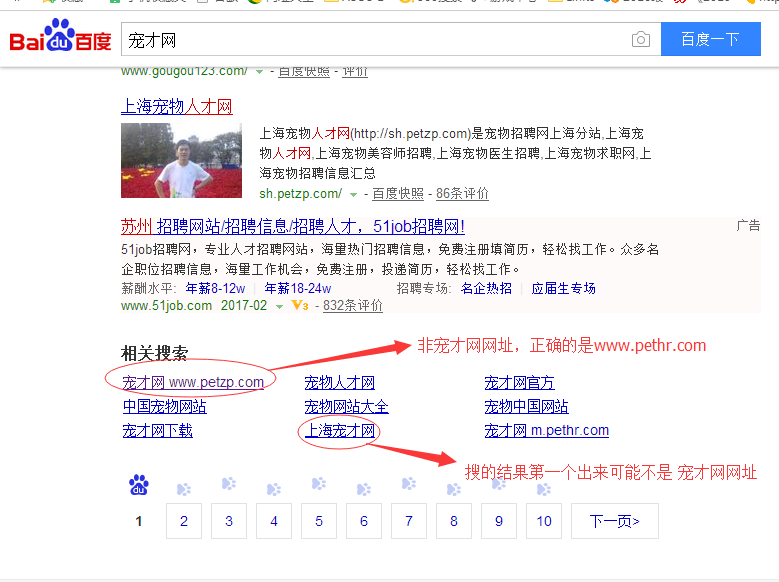
Task: Click the www.51job.com green URL
Action: pyautogui.click(x=166, y=305)
